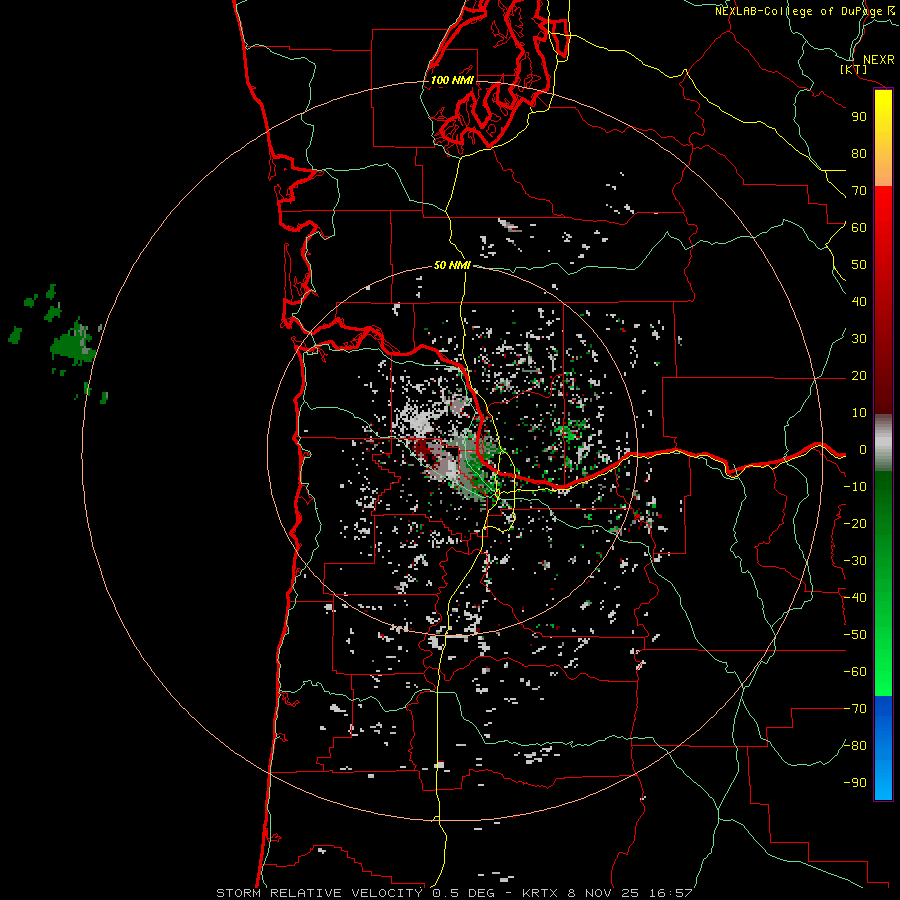Click the KT units label above the scale
The width and height of the screenshot is (900, 900).
854,69
